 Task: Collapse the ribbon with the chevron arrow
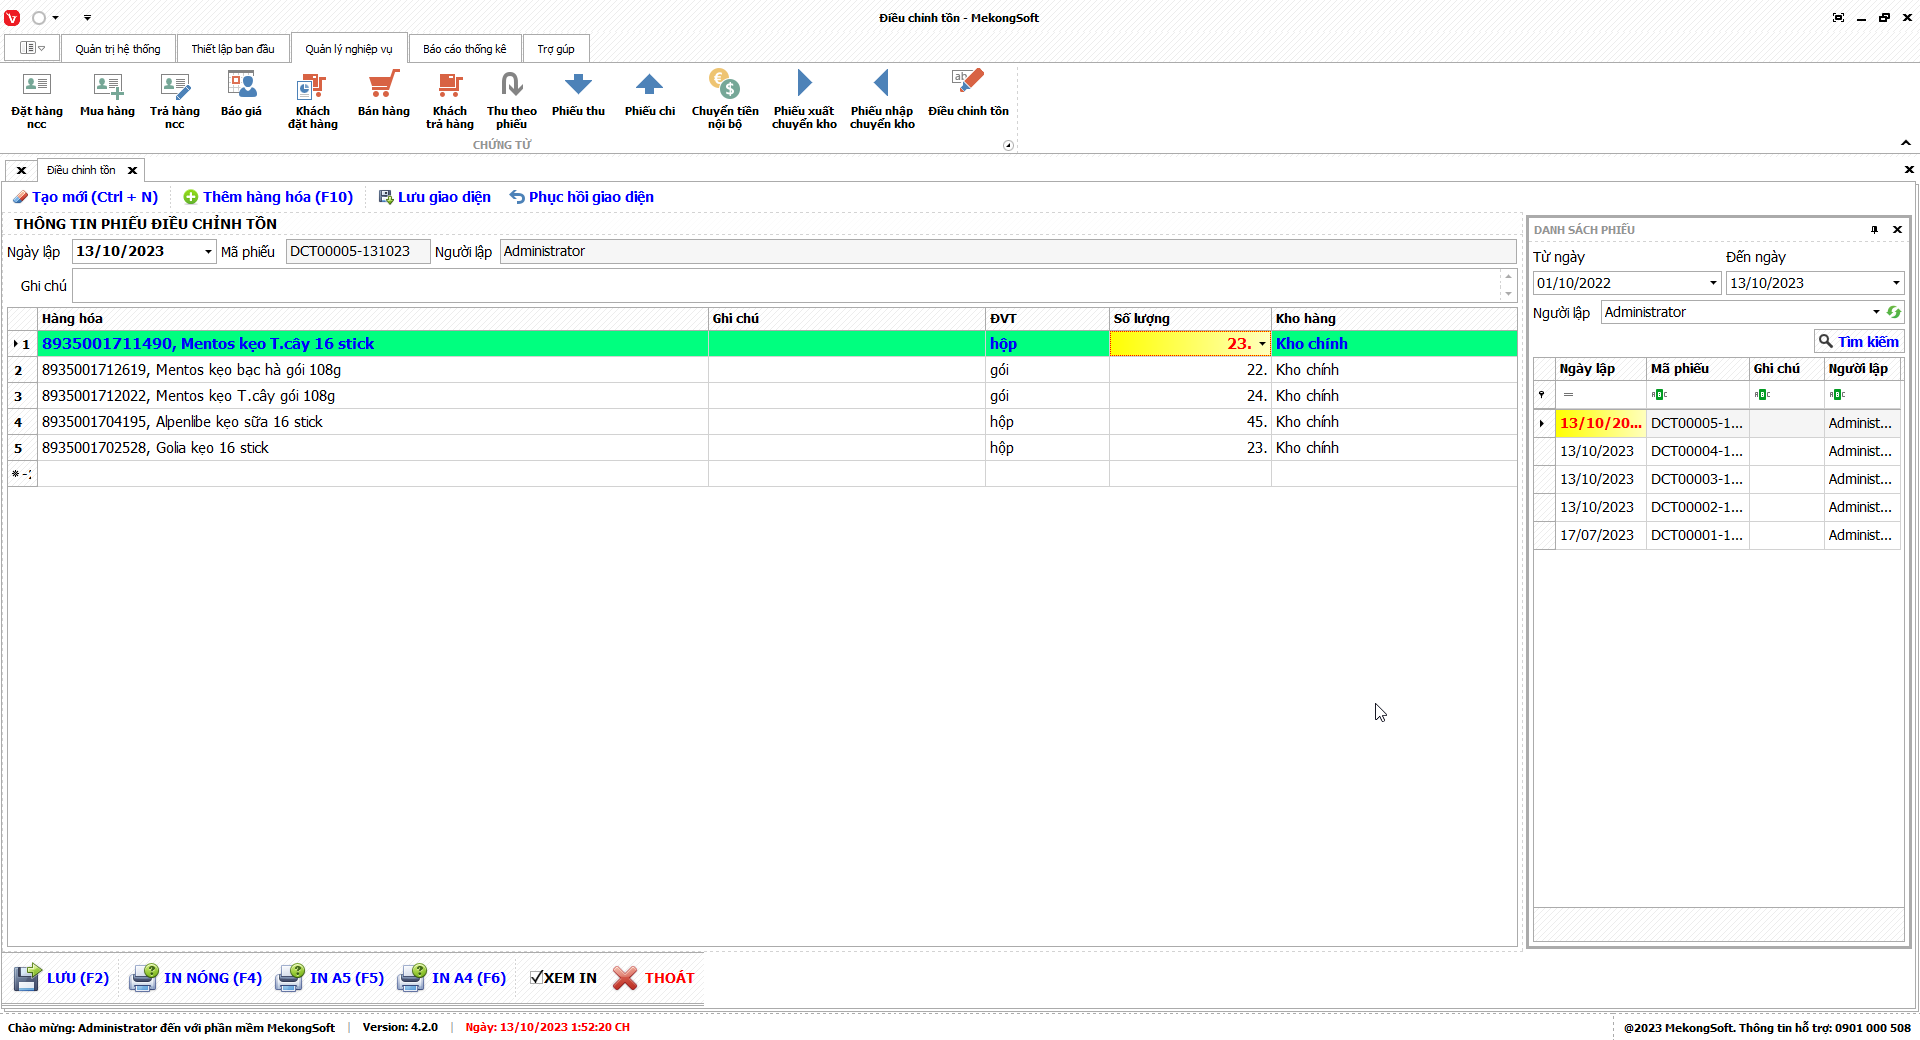point(1906,143)
